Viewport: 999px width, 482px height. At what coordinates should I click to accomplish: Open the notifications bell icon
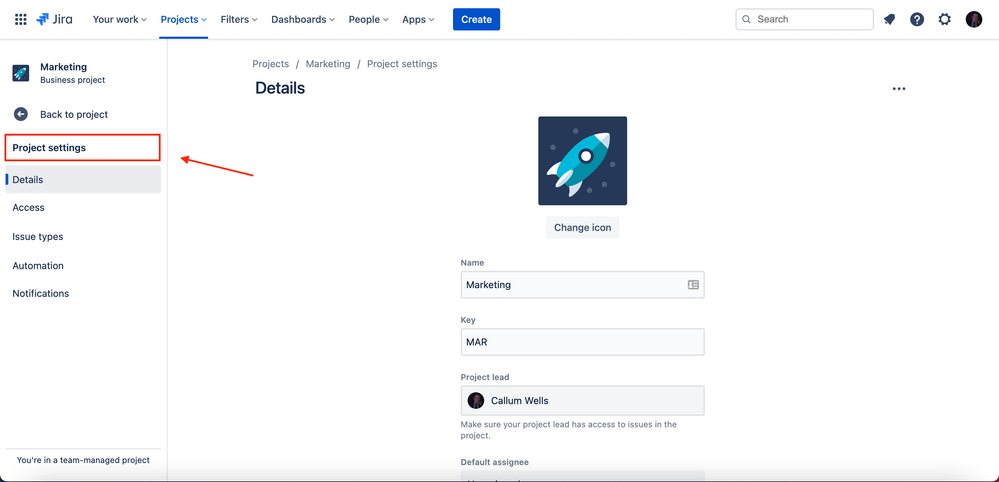(x=889, y=19)
